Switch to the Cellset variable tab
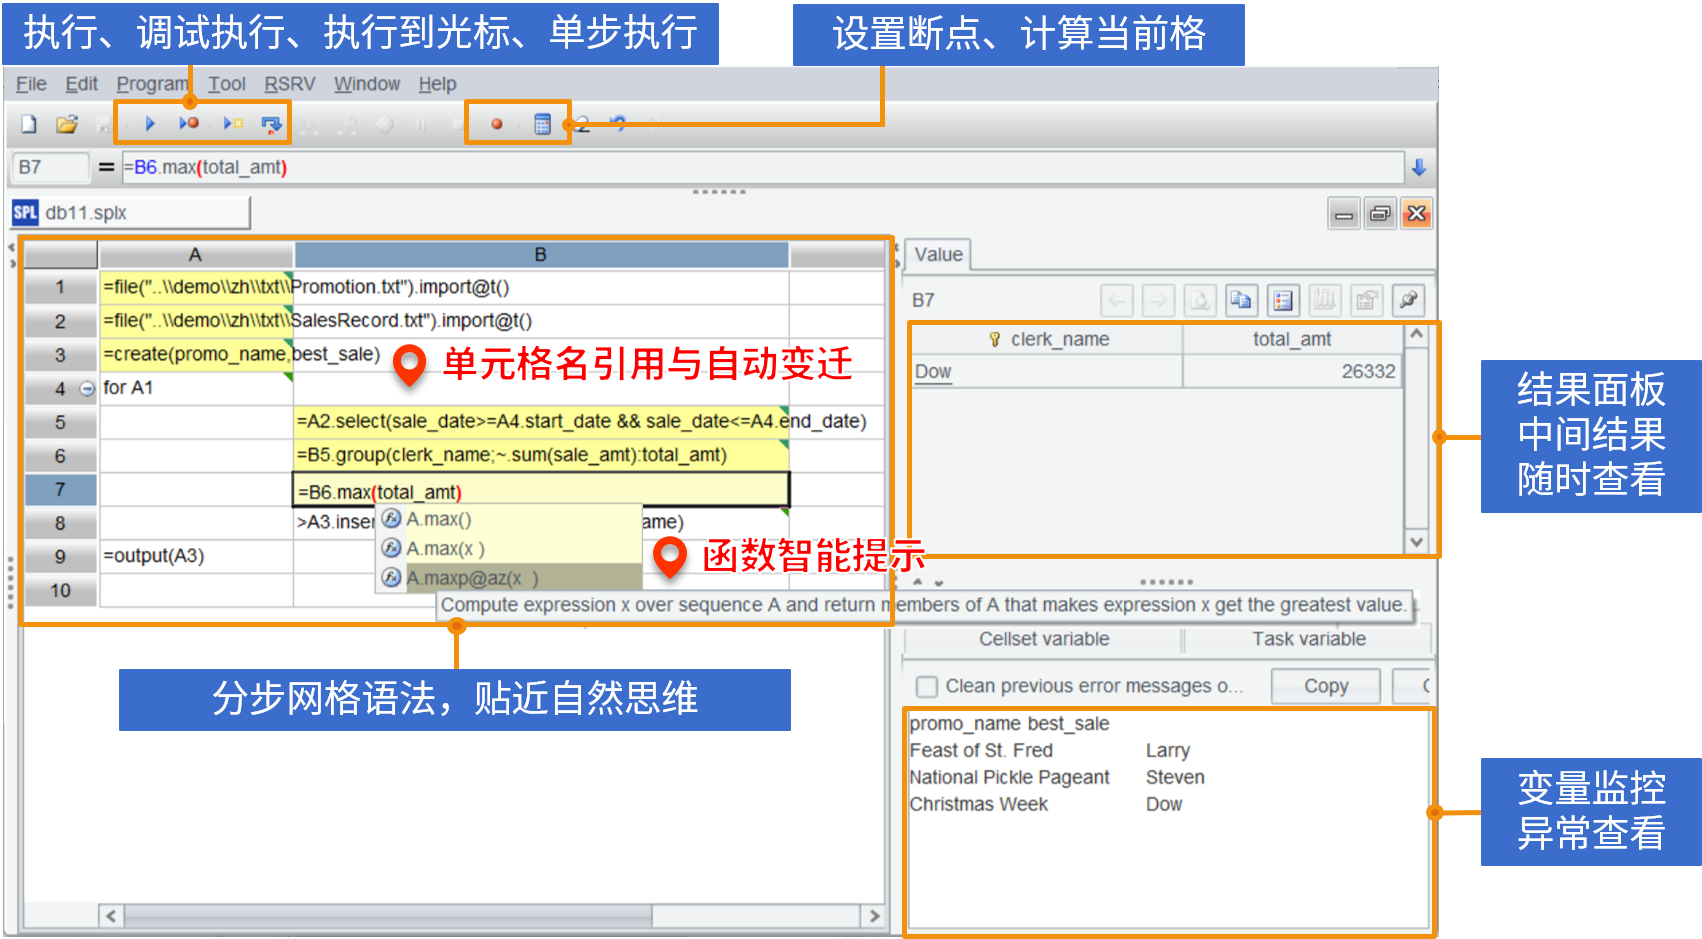Screen dimensions: 1702x939 [1044, 639]
